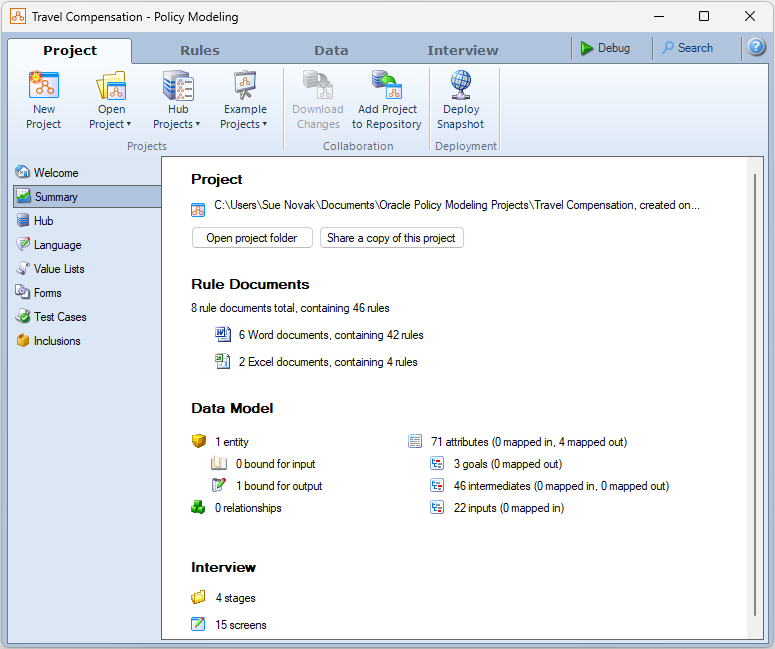Viewport: 775px width, 649px height.
Task: Switch to the Interview tab
Action: (x=462, y=51)
